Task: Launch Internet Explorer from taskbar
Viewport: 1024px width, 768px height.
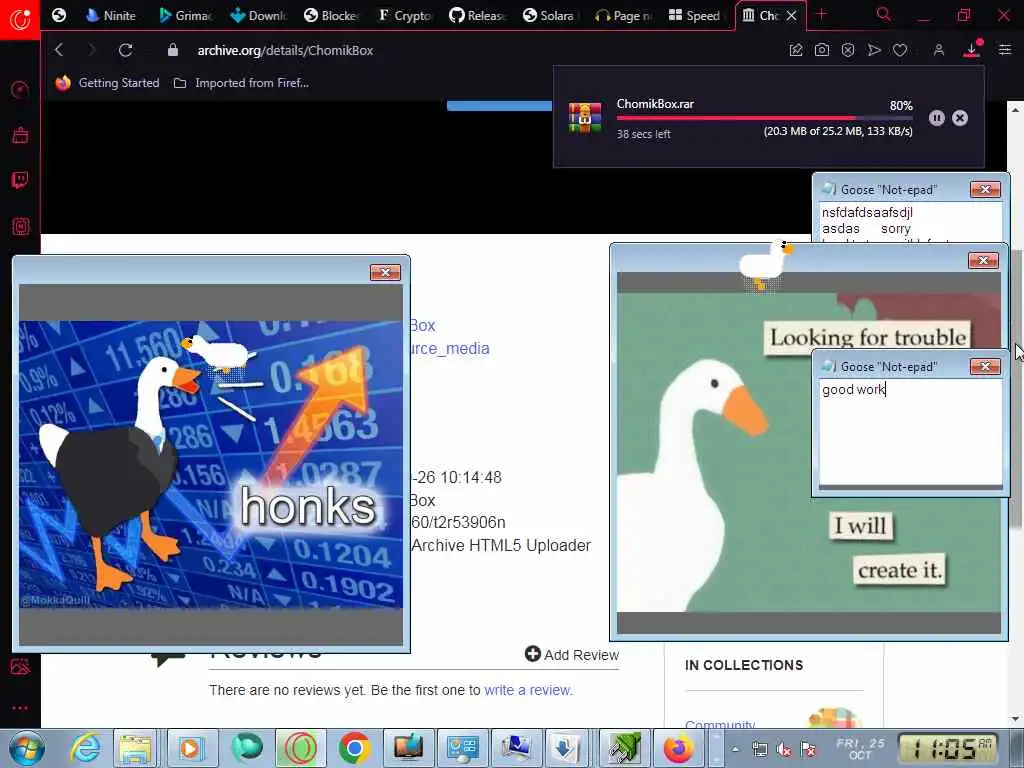Action: 86,748
